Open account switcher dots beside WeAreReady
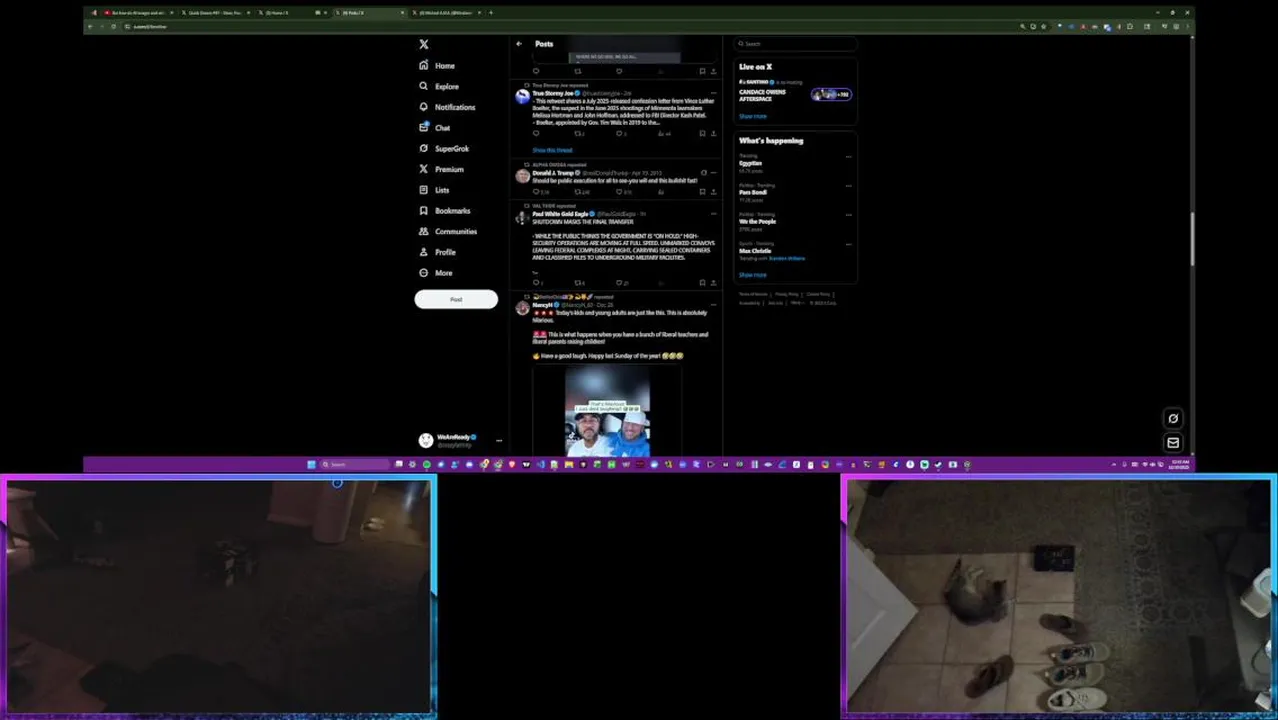1278x720 pixels. 499,441
